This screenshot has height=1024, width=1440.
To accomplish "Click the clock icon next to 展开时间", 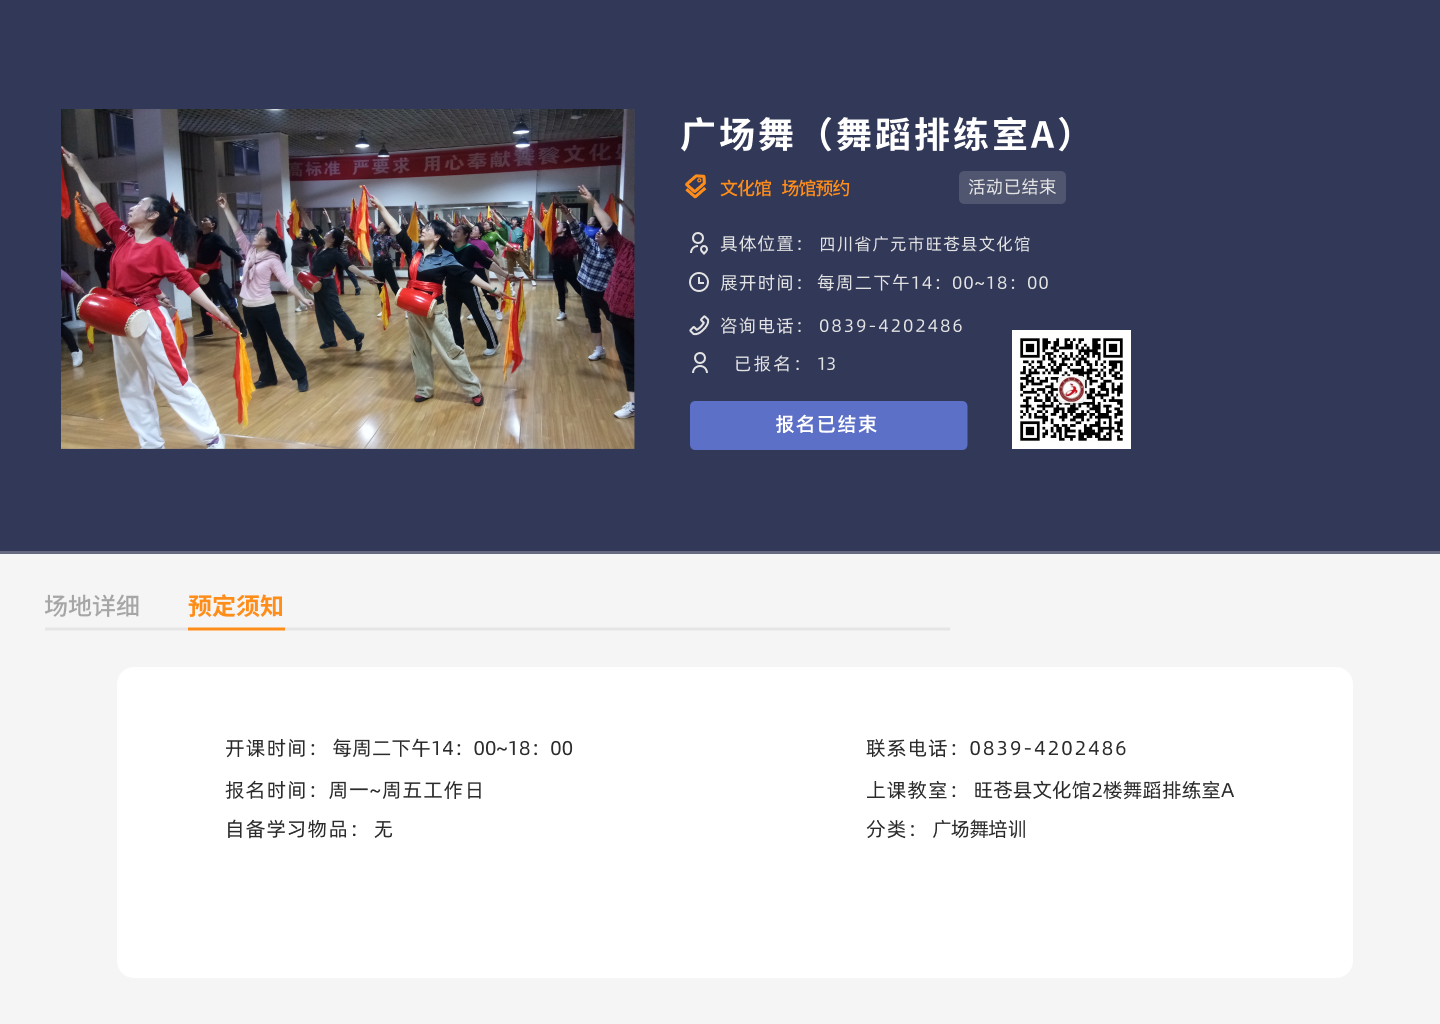I will (699, 283).
